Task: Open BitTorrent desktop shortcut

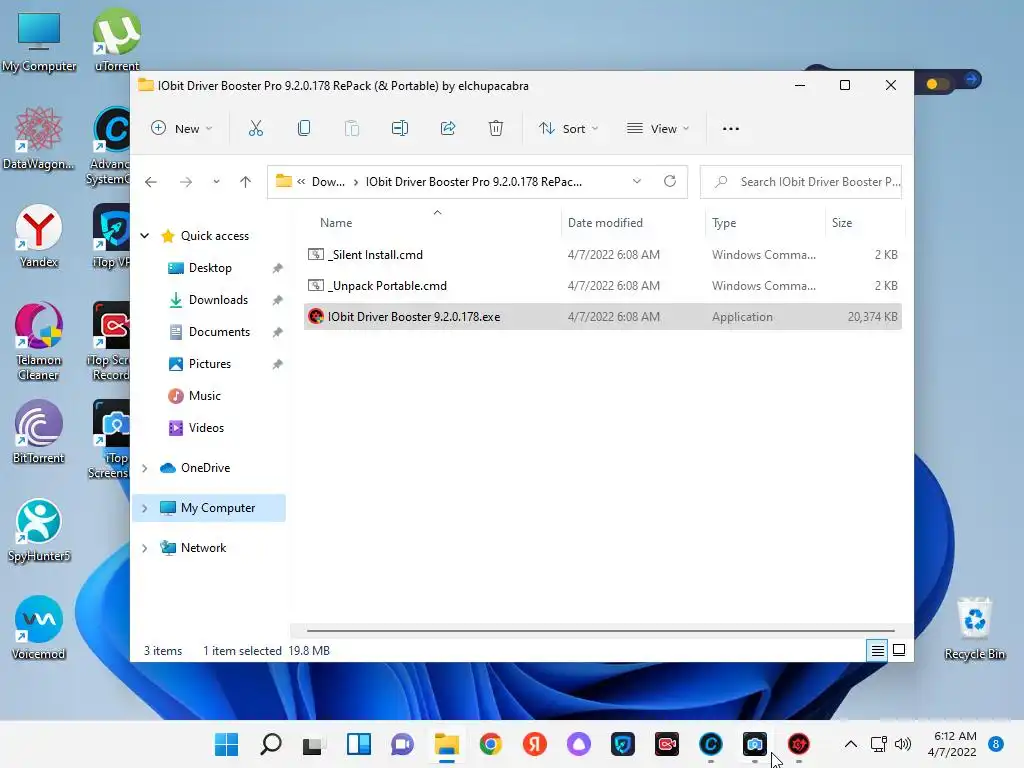Action: tap(39, 432)
